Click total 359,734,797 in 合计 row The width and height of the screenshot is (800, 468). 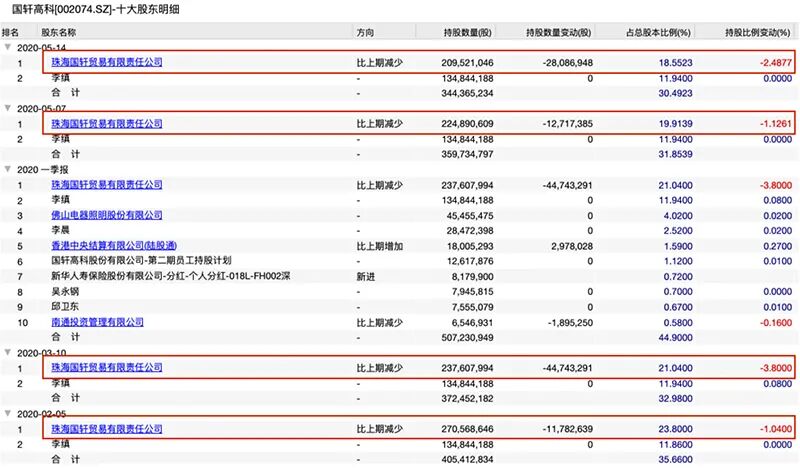[x=467, y=154]
